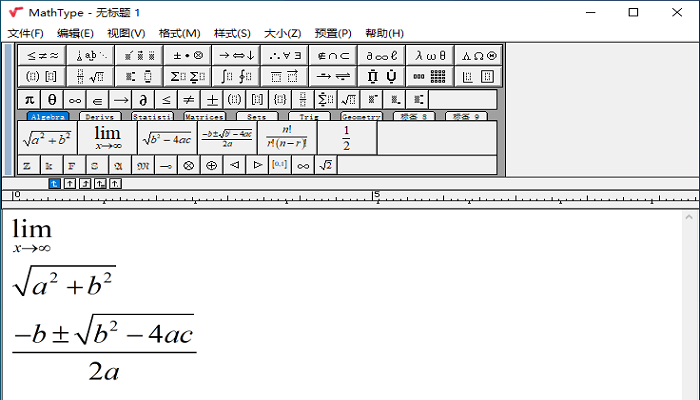Open the boxes templates palette

pos(479,76)
